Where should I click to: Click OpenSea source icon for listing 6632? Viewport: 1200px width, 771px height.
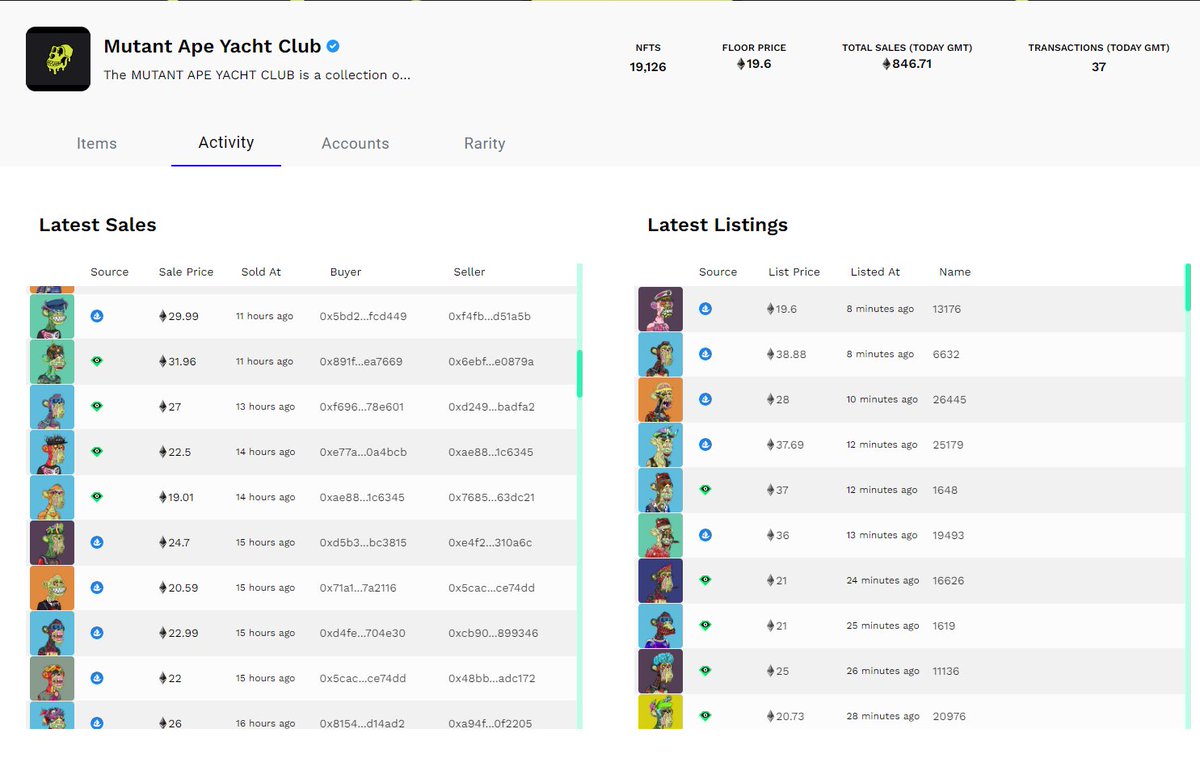pyautogui.click(x=705, y=354)
